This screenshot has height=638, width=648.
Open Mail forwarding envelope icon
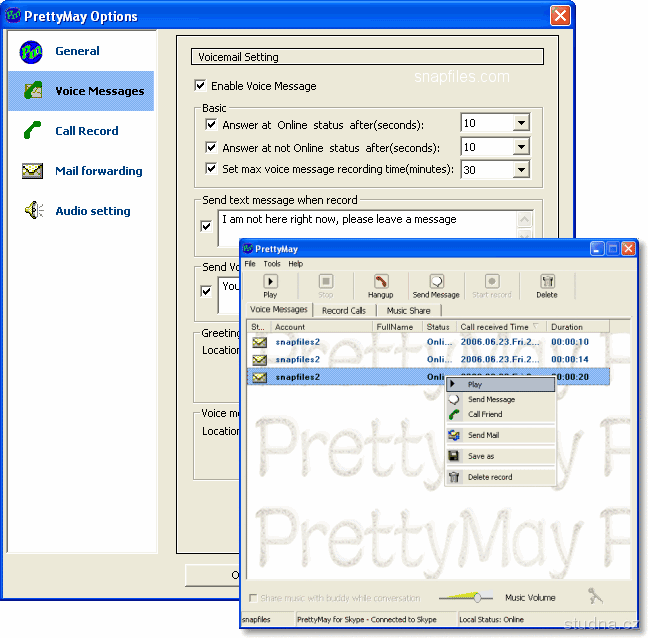pos(32,171)
